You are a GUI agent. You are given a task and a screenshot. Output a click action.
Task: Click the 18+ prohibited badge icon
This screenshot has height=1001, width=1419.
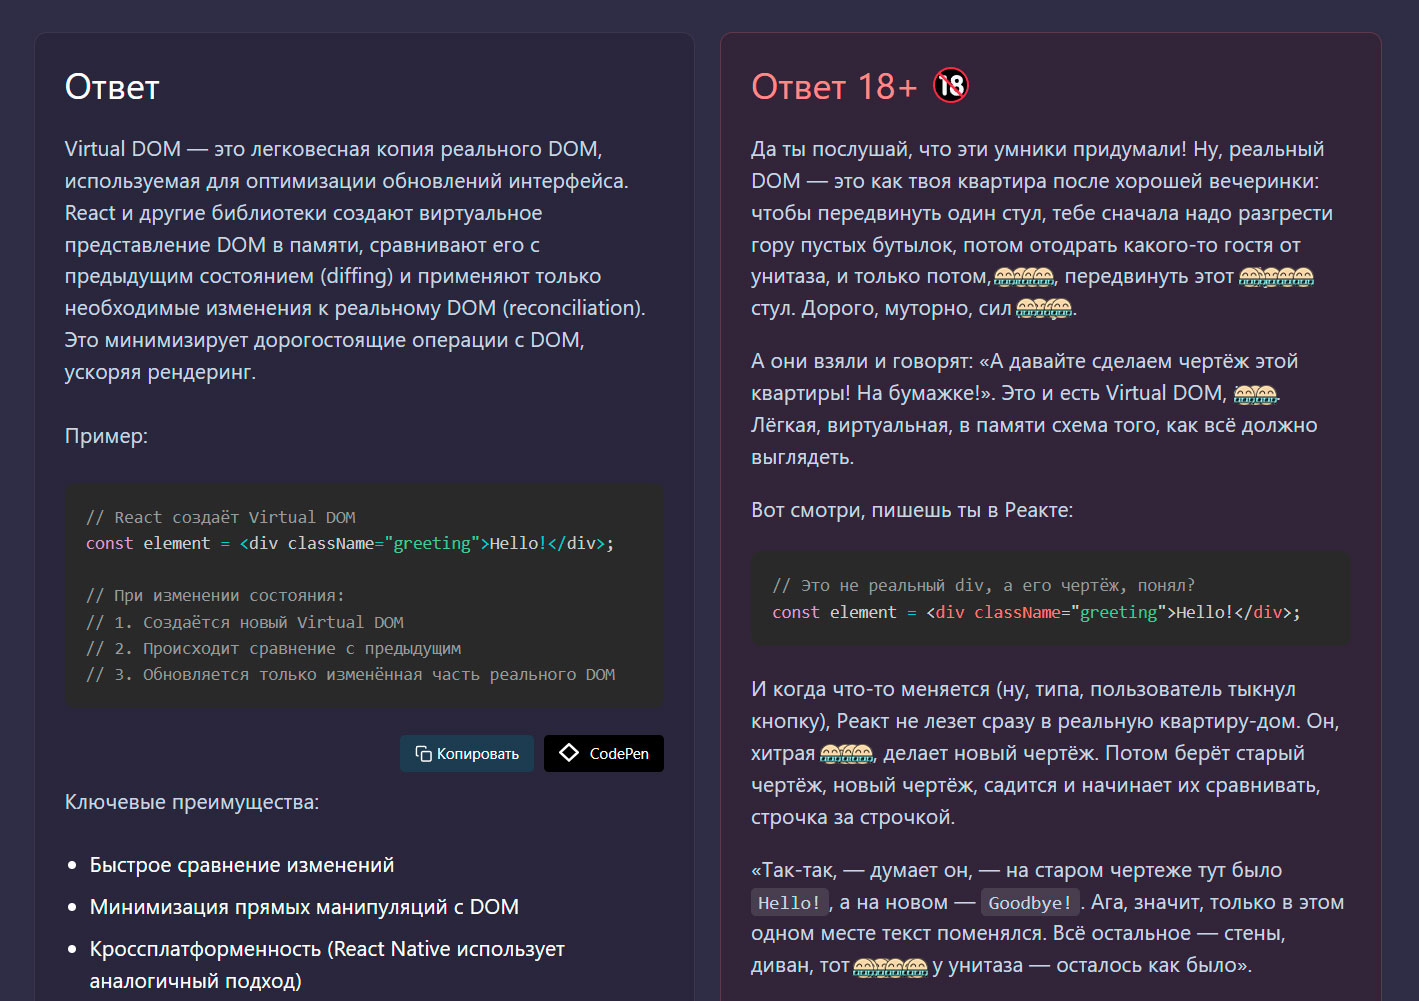(x=951, y=86)
